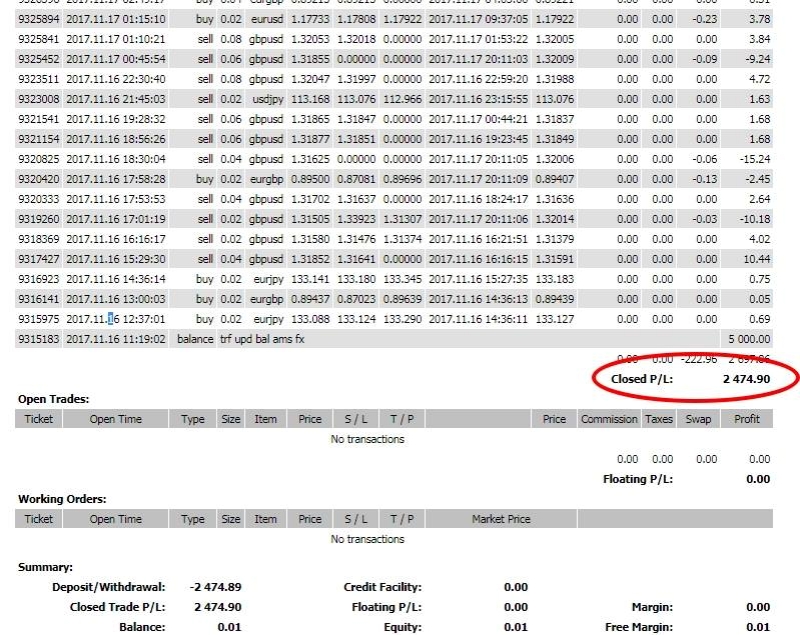This screenshot has height=635, width=800.
Task: Select ticket number 9315975
Action: (x=39, y=319)
